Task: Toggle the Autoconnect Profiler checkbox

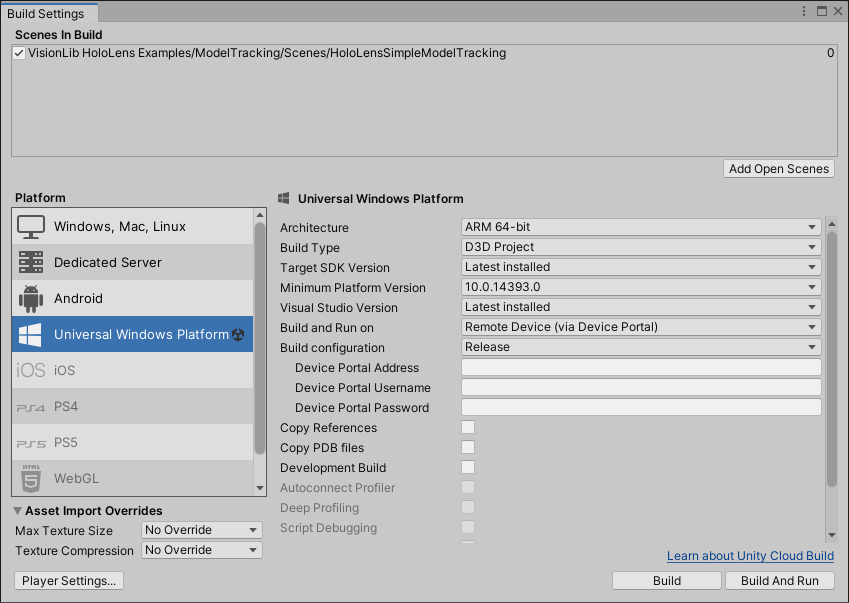Action: (468, 487)
